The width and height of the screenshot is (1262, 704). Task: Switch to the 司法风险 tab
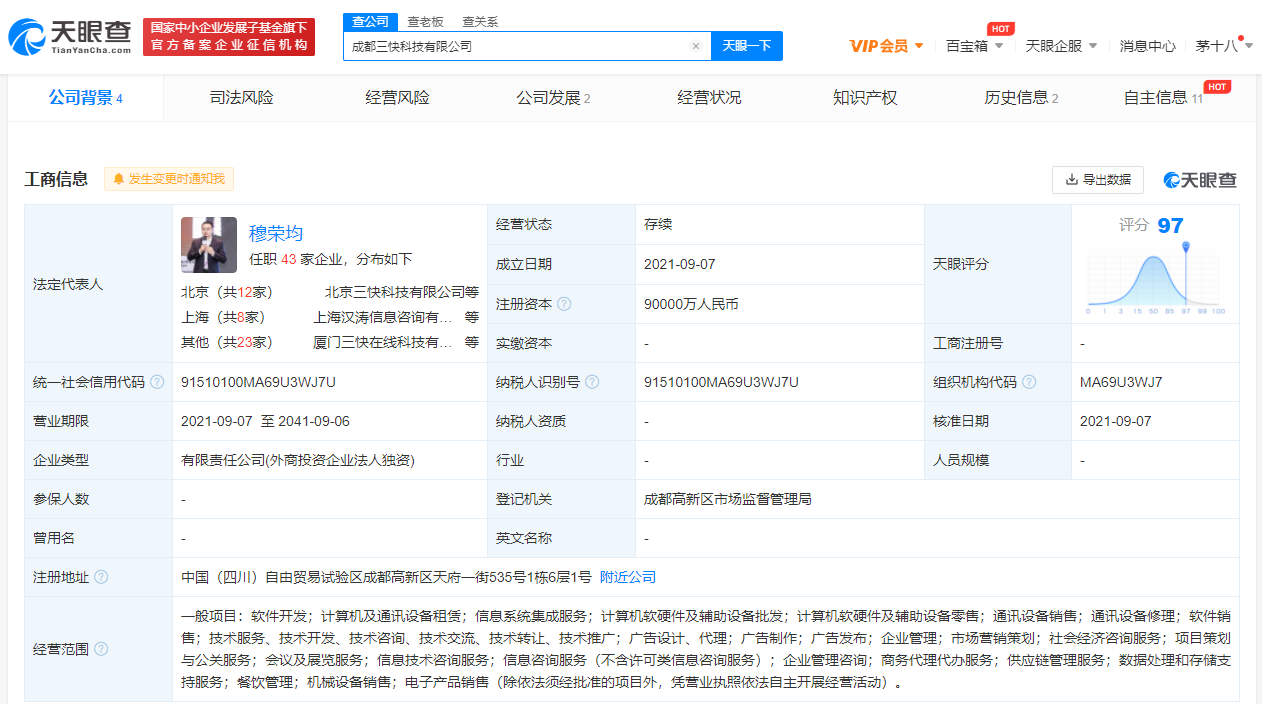241,98
